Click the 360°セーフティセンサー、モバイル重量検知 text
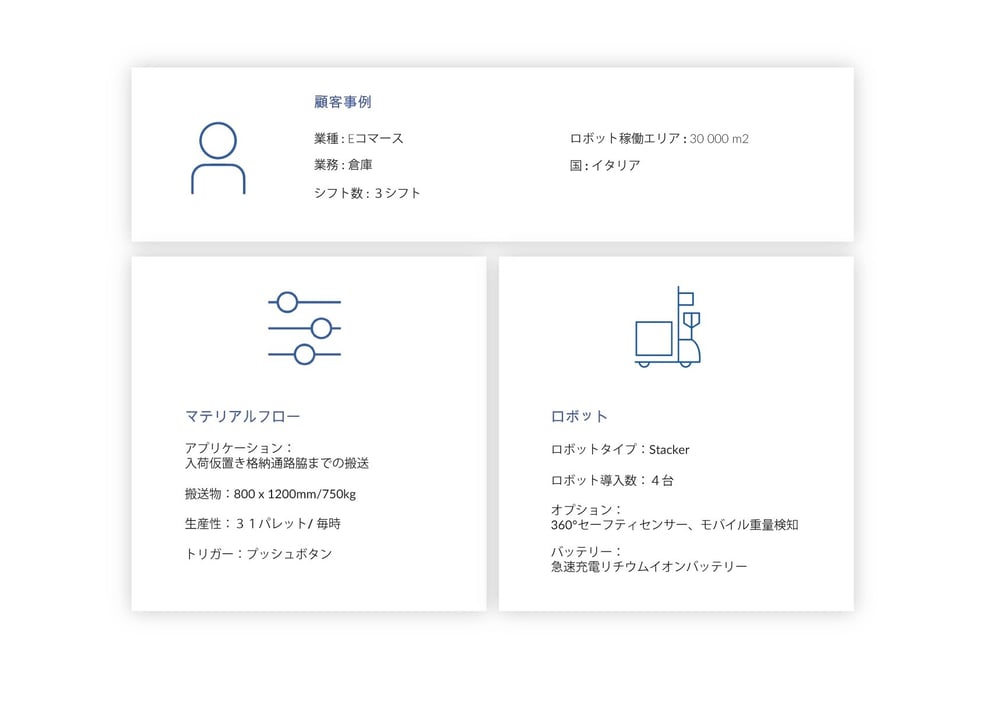1000x716 pixels. click(675, 525)
